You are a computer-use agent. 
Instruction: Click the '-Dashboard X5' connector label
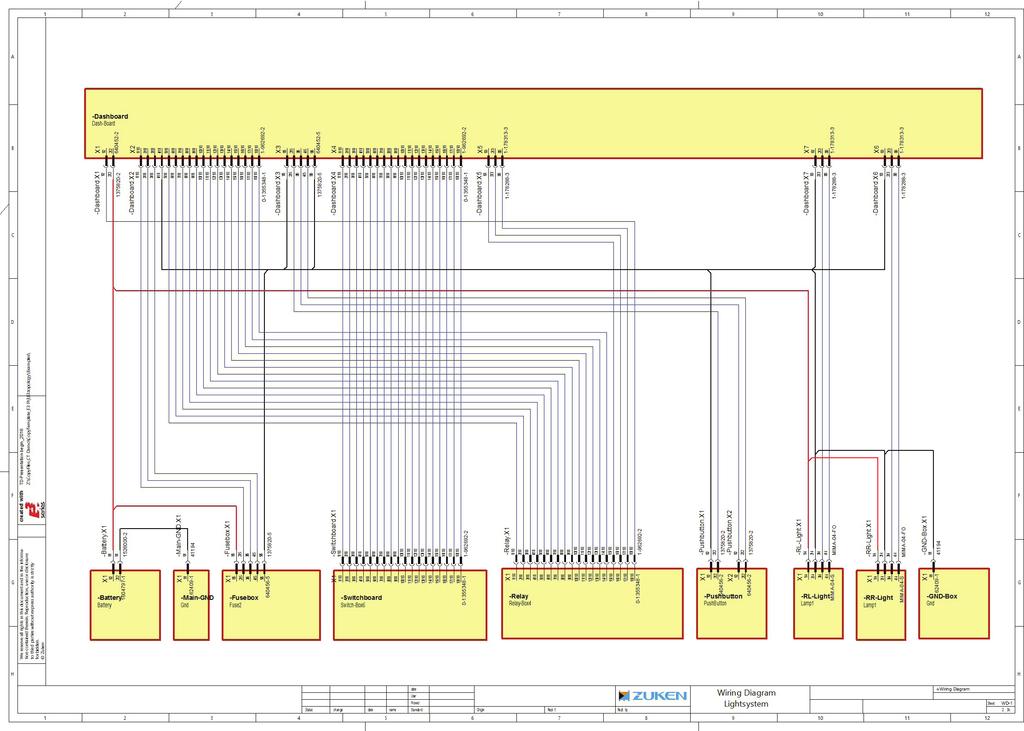(x=479, y=193)
